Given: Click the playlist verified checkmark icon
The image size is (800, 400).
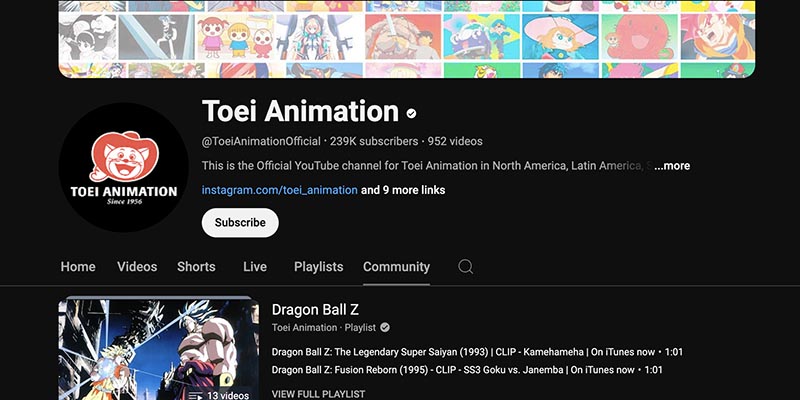Looking at the screenshot, I should pos(385,328).
